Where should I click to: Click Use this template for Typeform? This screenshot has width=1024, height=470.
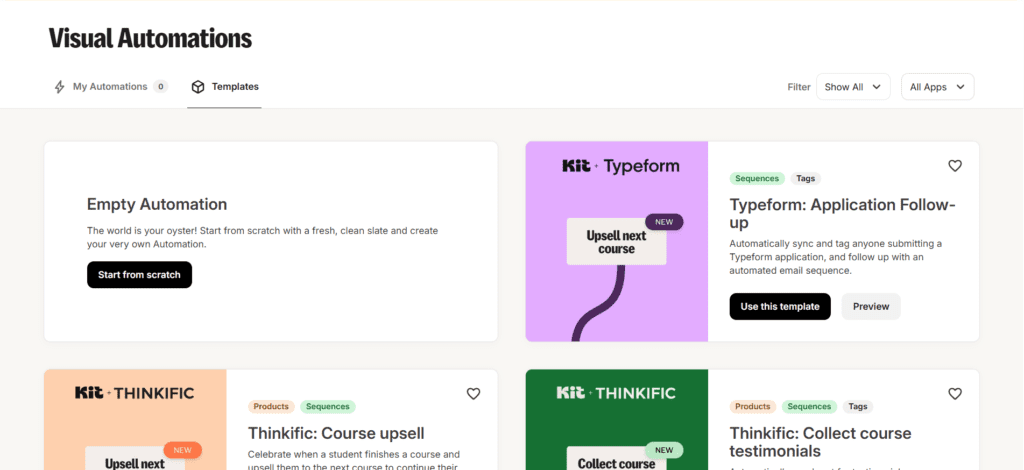point(780,306)
